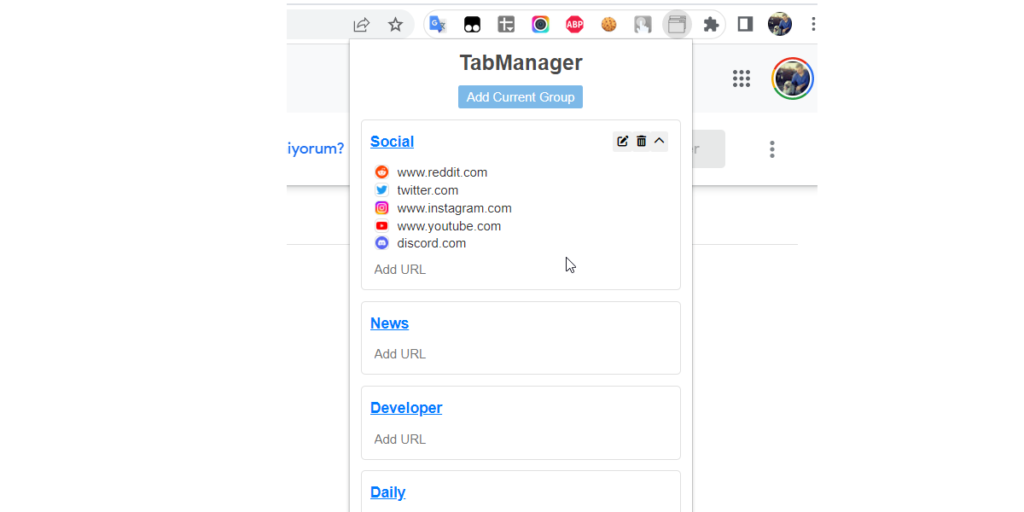Bookmark this page with star icon
Screen dimensions: 1024x512
tap(395, 25)
